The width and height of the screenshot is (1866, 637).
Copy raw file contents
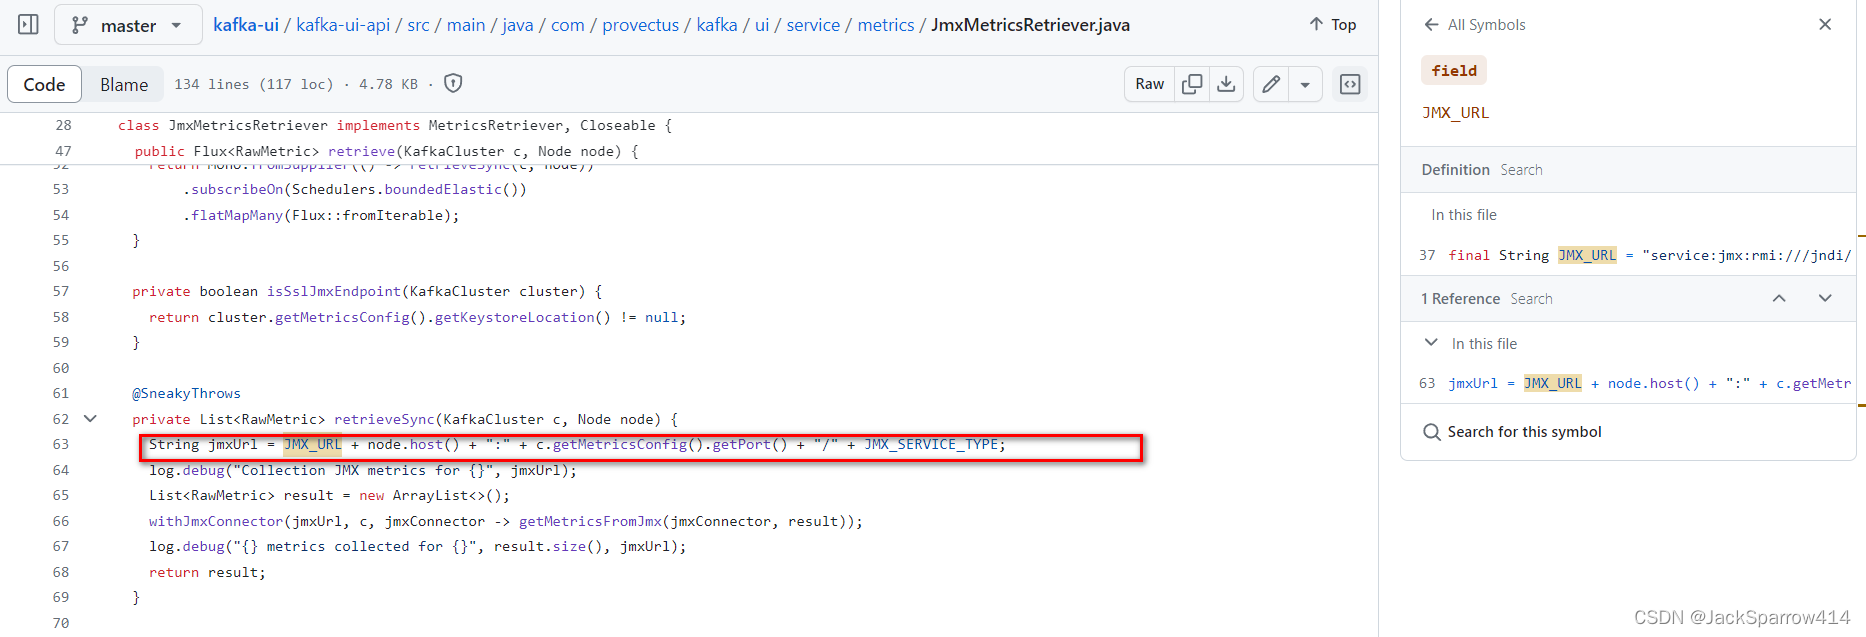tap(1192, 84)
